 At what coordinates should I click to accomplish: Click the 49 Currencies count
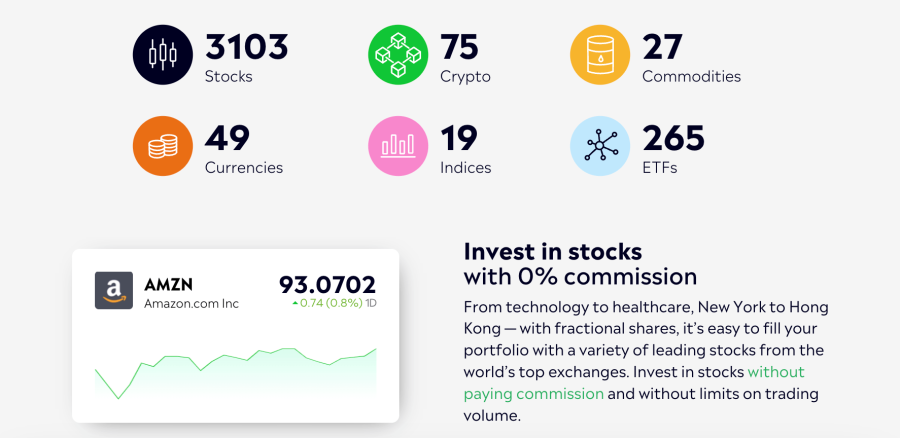227,138
